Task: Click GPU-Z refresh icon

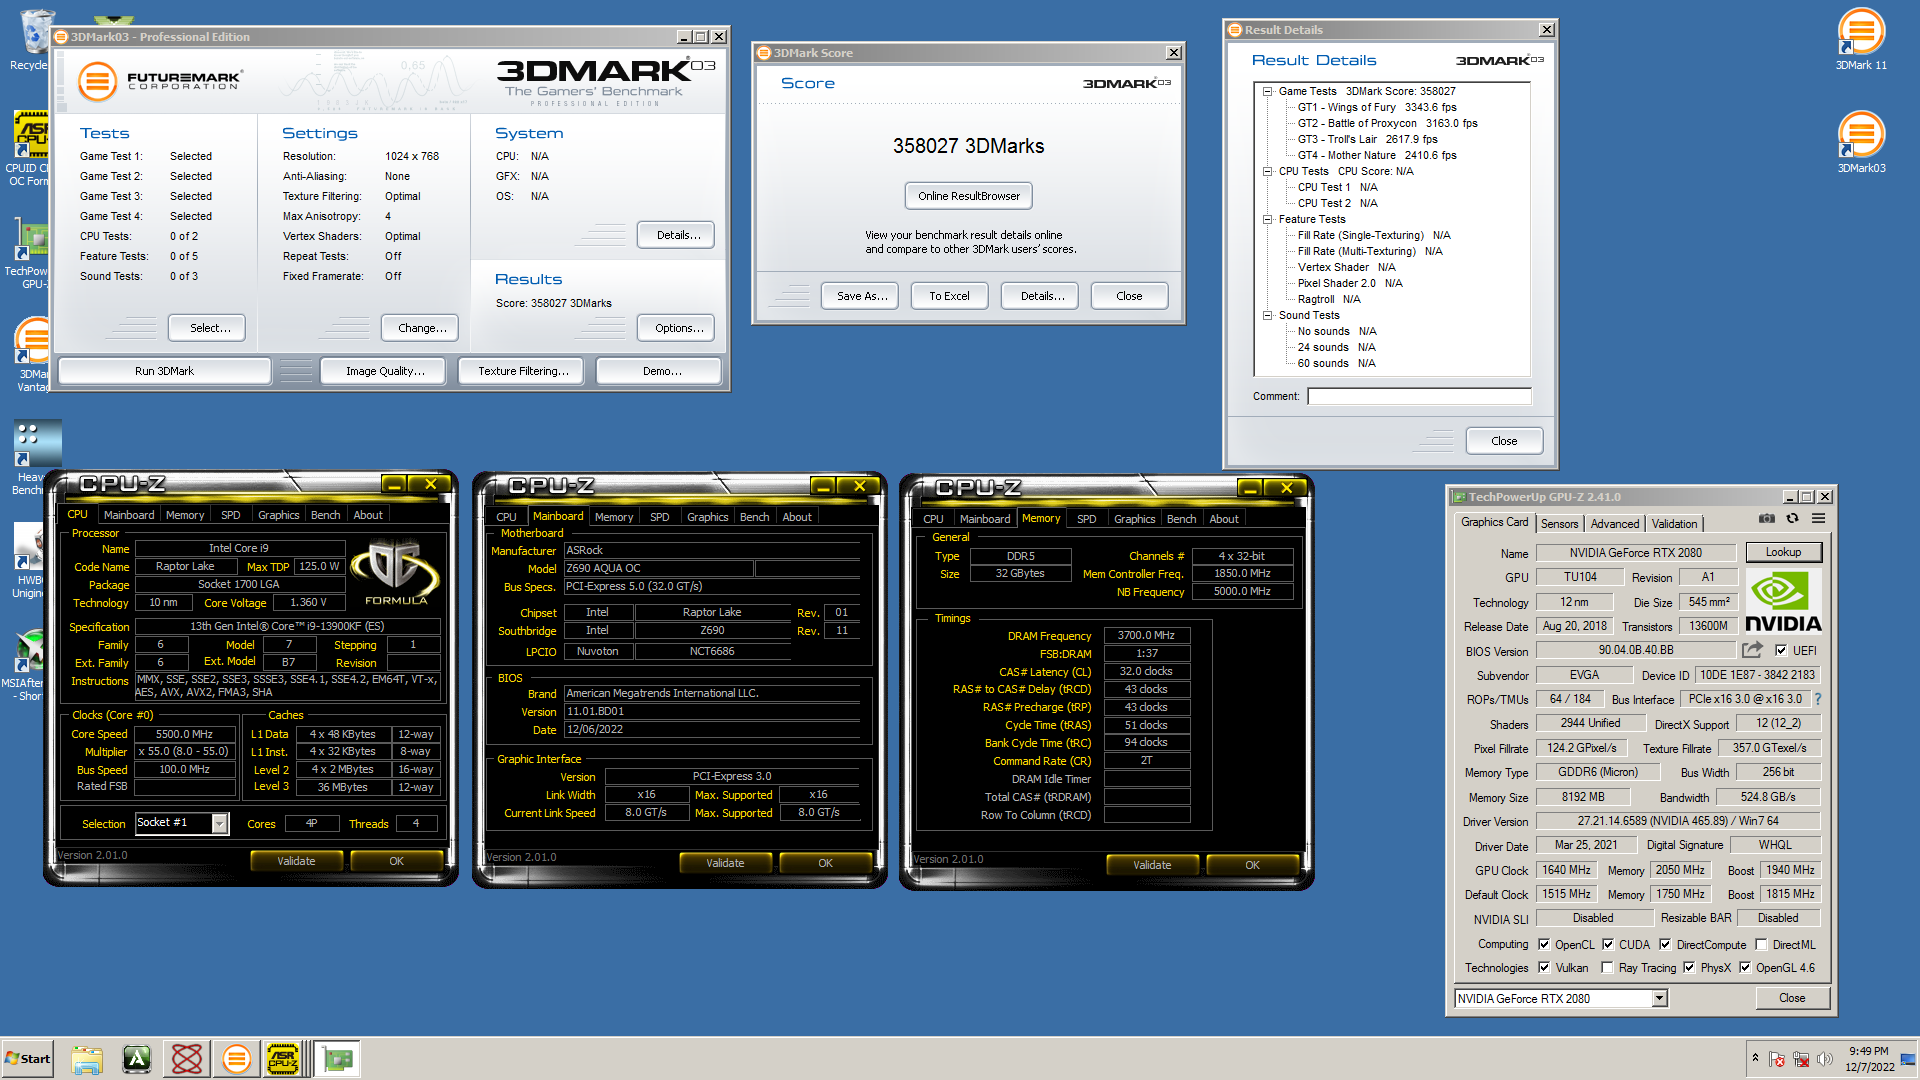Action: click(1792, 519)
